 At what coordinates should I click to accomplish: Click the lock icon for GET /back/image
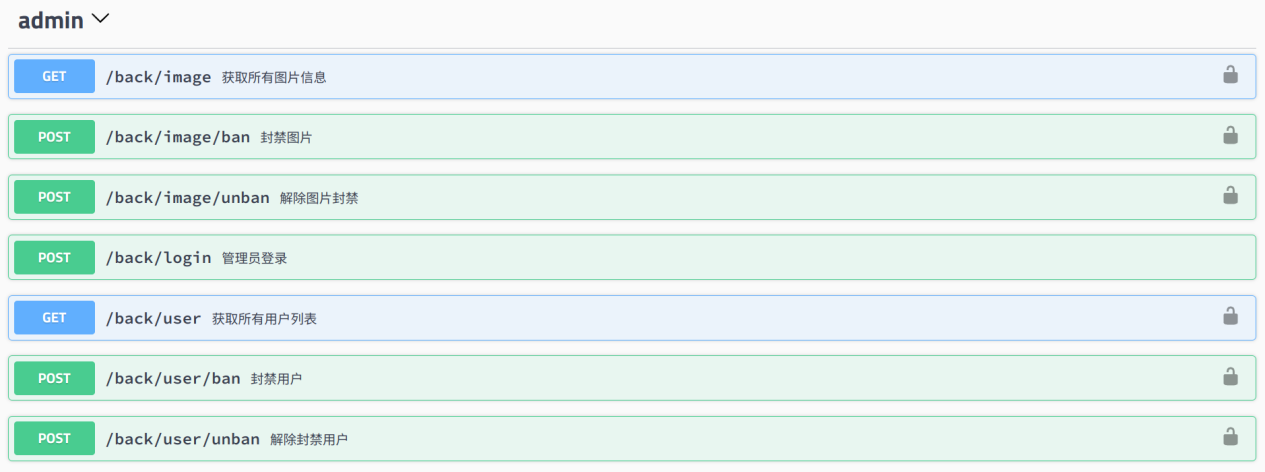[x=1230, y=75]
